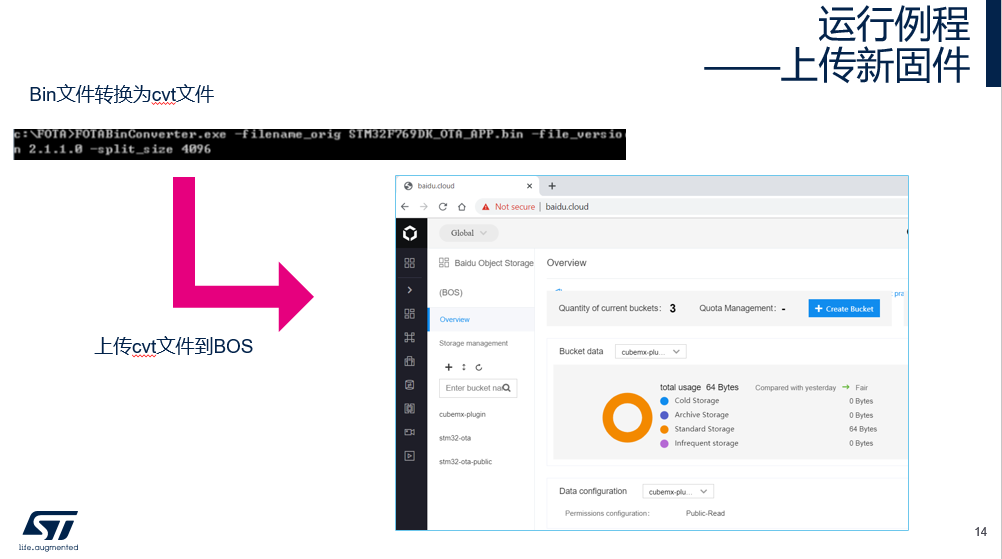This screenshot has height=559, width=1002.
Task: Click the bucket search magnifier icon
Action: click(x=507, y=388)
